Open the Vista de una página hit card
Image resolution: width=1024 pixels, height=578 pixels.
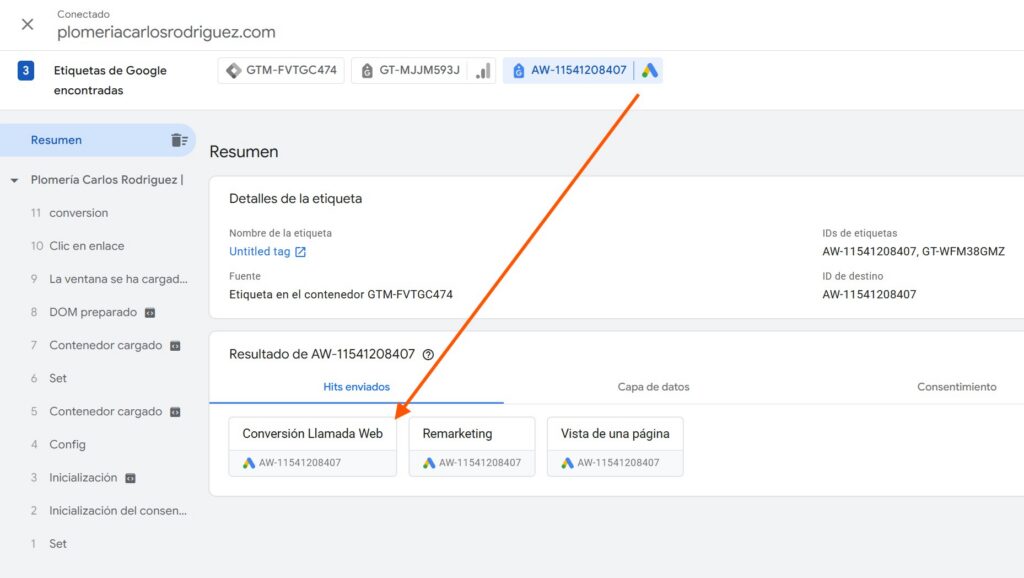(x=615, y=446)
